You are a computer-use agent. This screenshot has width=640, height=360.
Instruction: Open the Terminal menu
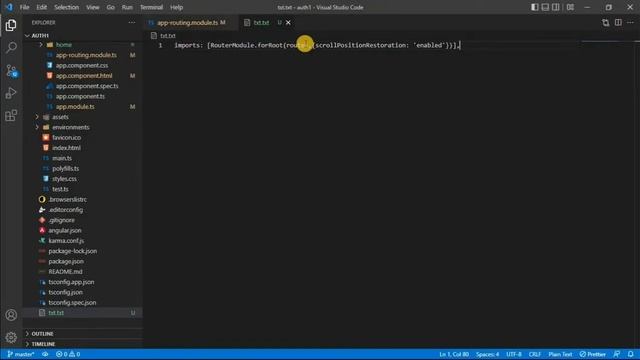(151, 7)
